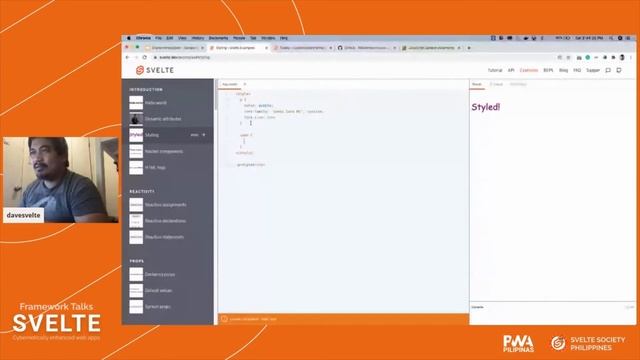Switch to the CSS output tab
Viewport: 640px width, 360px height.
(x=518, y=84)
